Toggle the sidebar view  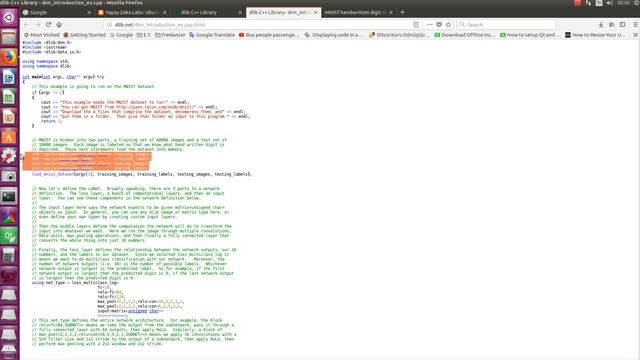[x=622, y=24]
